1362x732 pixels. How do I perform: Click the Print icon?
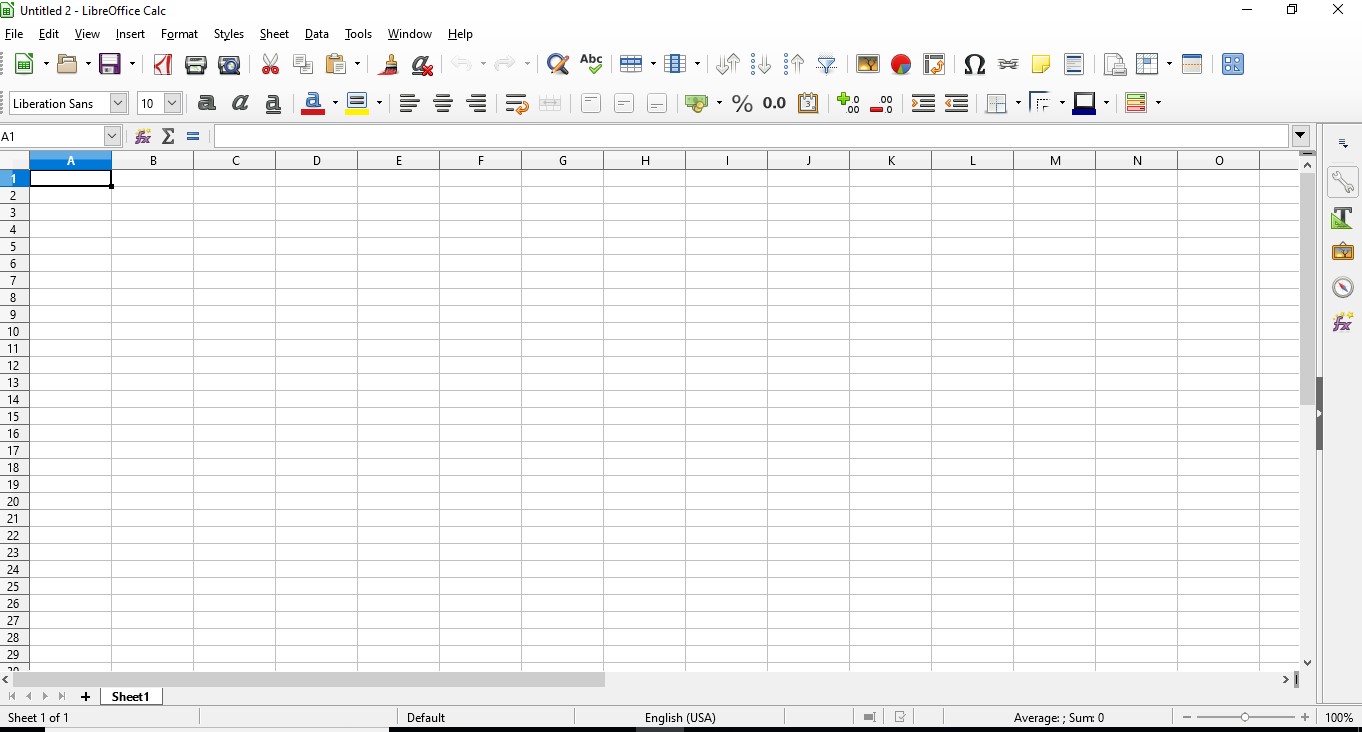point(196,64)
